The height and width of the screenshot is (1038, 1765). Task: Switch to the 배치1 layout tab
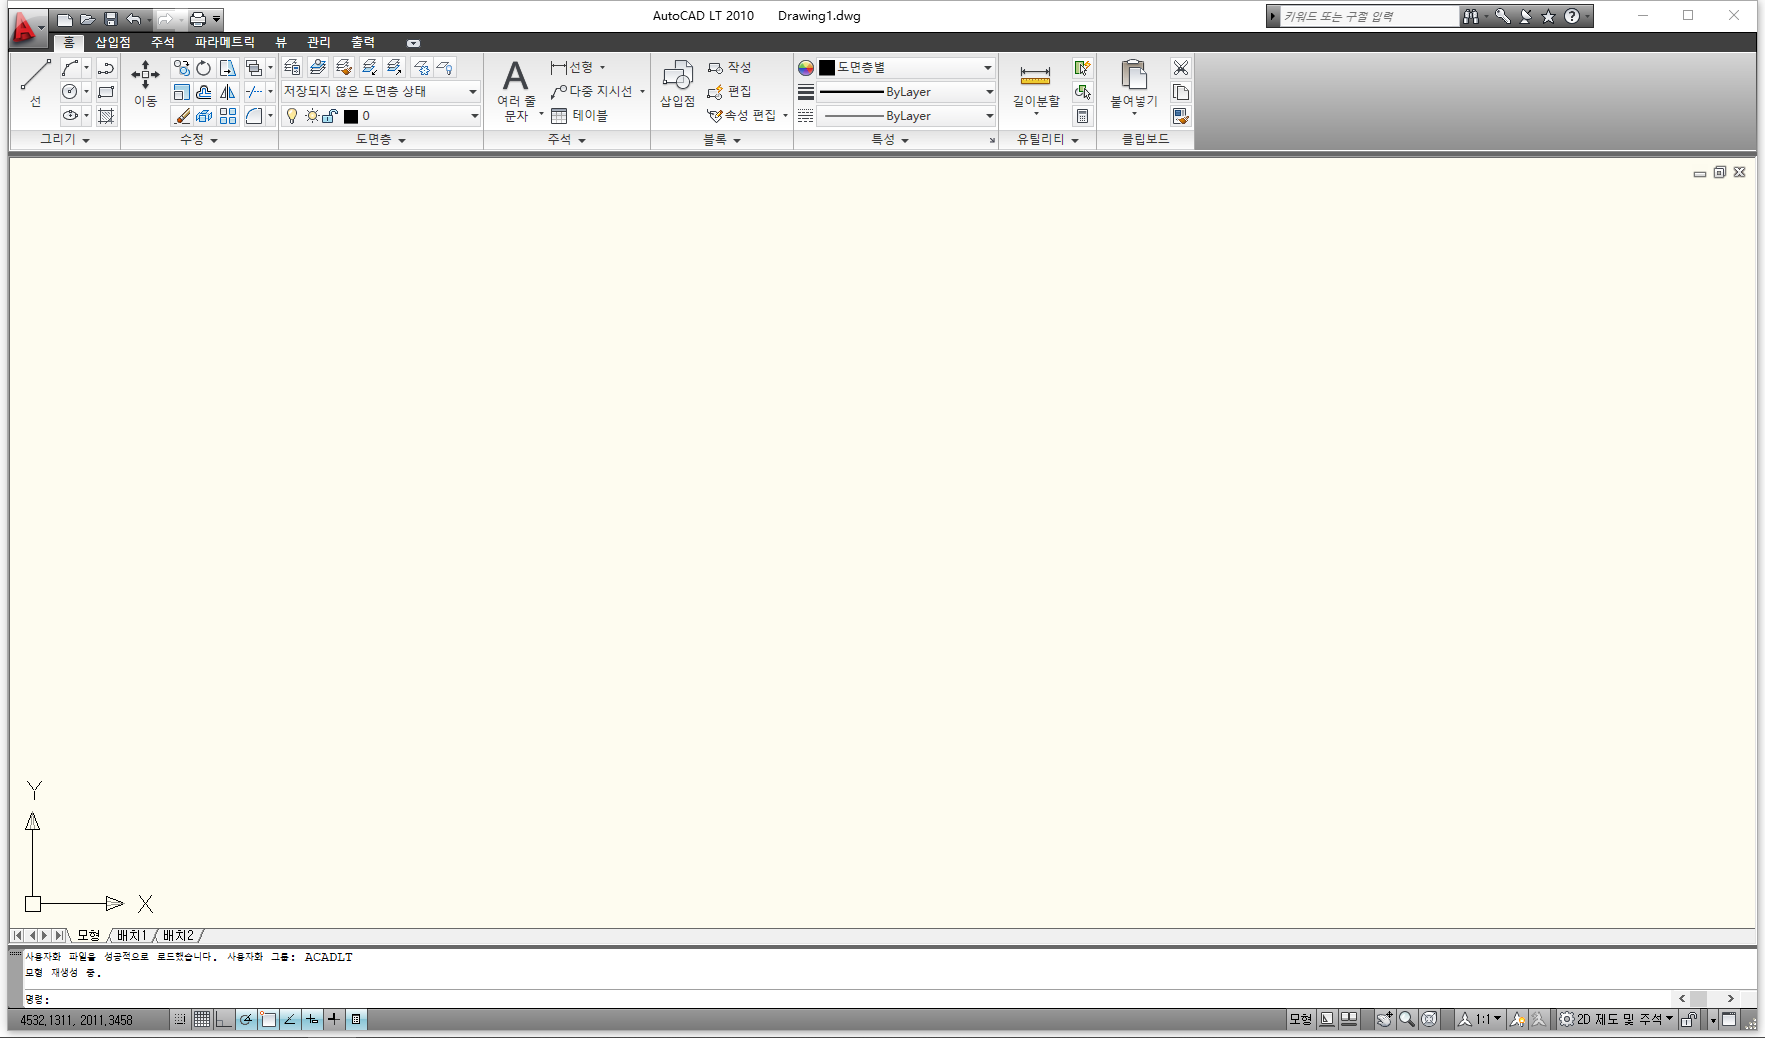(132, 935)
